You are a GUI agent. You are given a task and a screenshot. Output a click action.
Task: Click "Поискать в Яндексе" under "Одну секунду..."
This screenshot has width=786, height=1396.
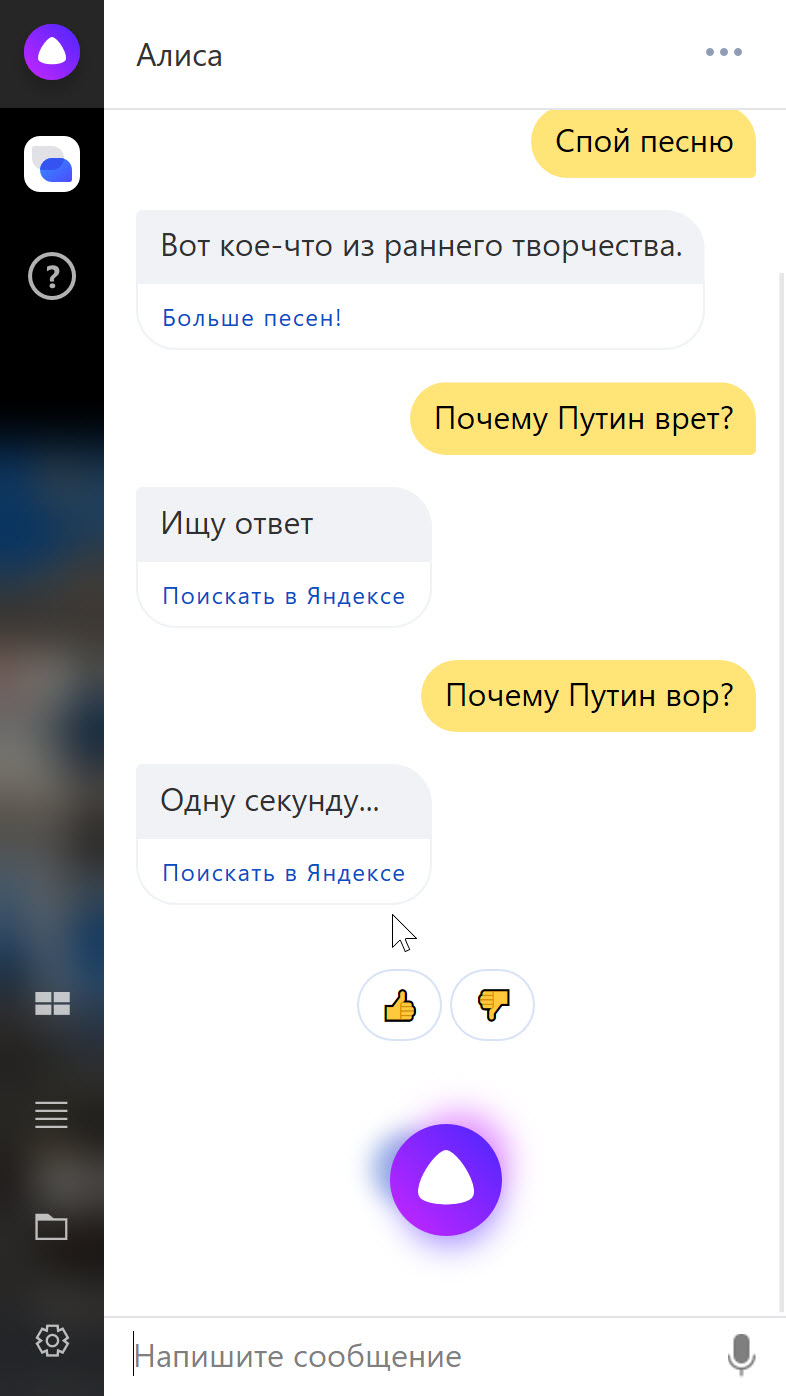point(284,873)
